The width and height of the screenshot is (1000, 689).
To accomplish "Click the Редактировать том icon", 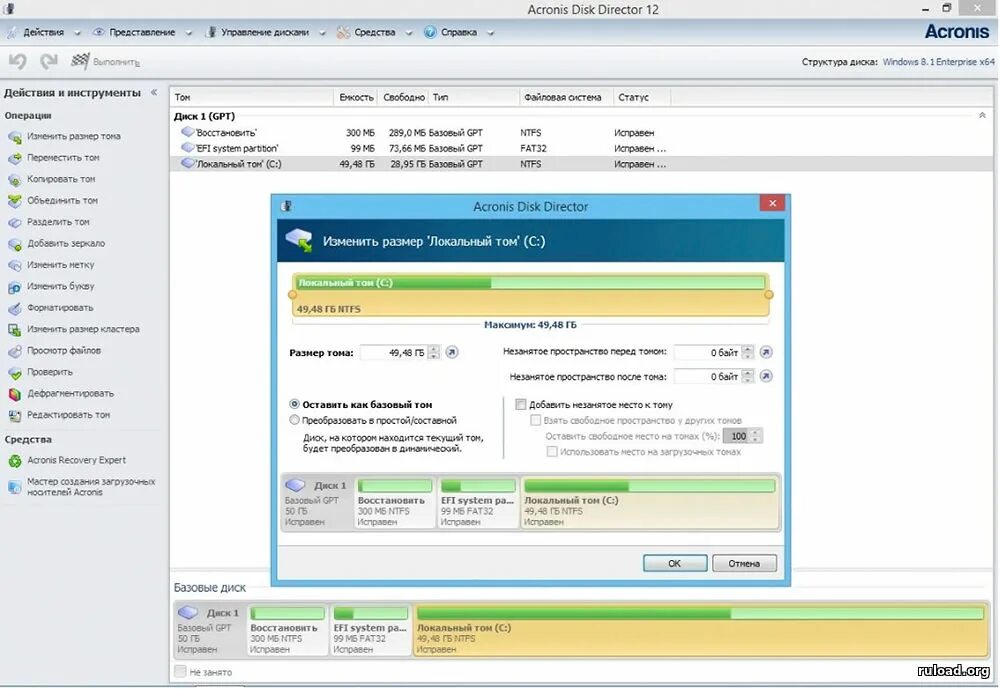I will tap(15, 415).
